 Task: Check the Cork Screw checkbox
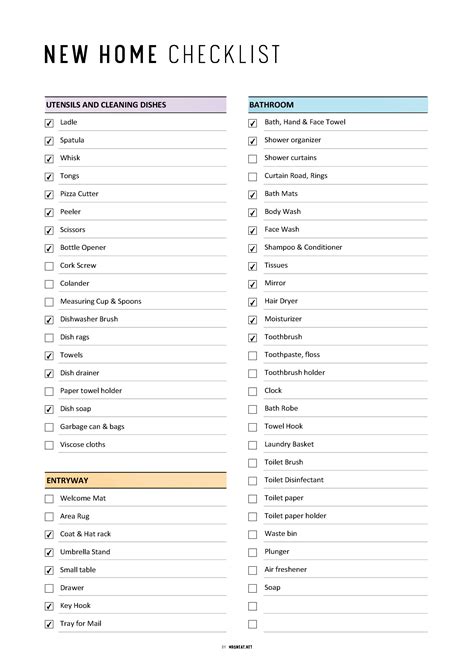[x=49, y=266]
